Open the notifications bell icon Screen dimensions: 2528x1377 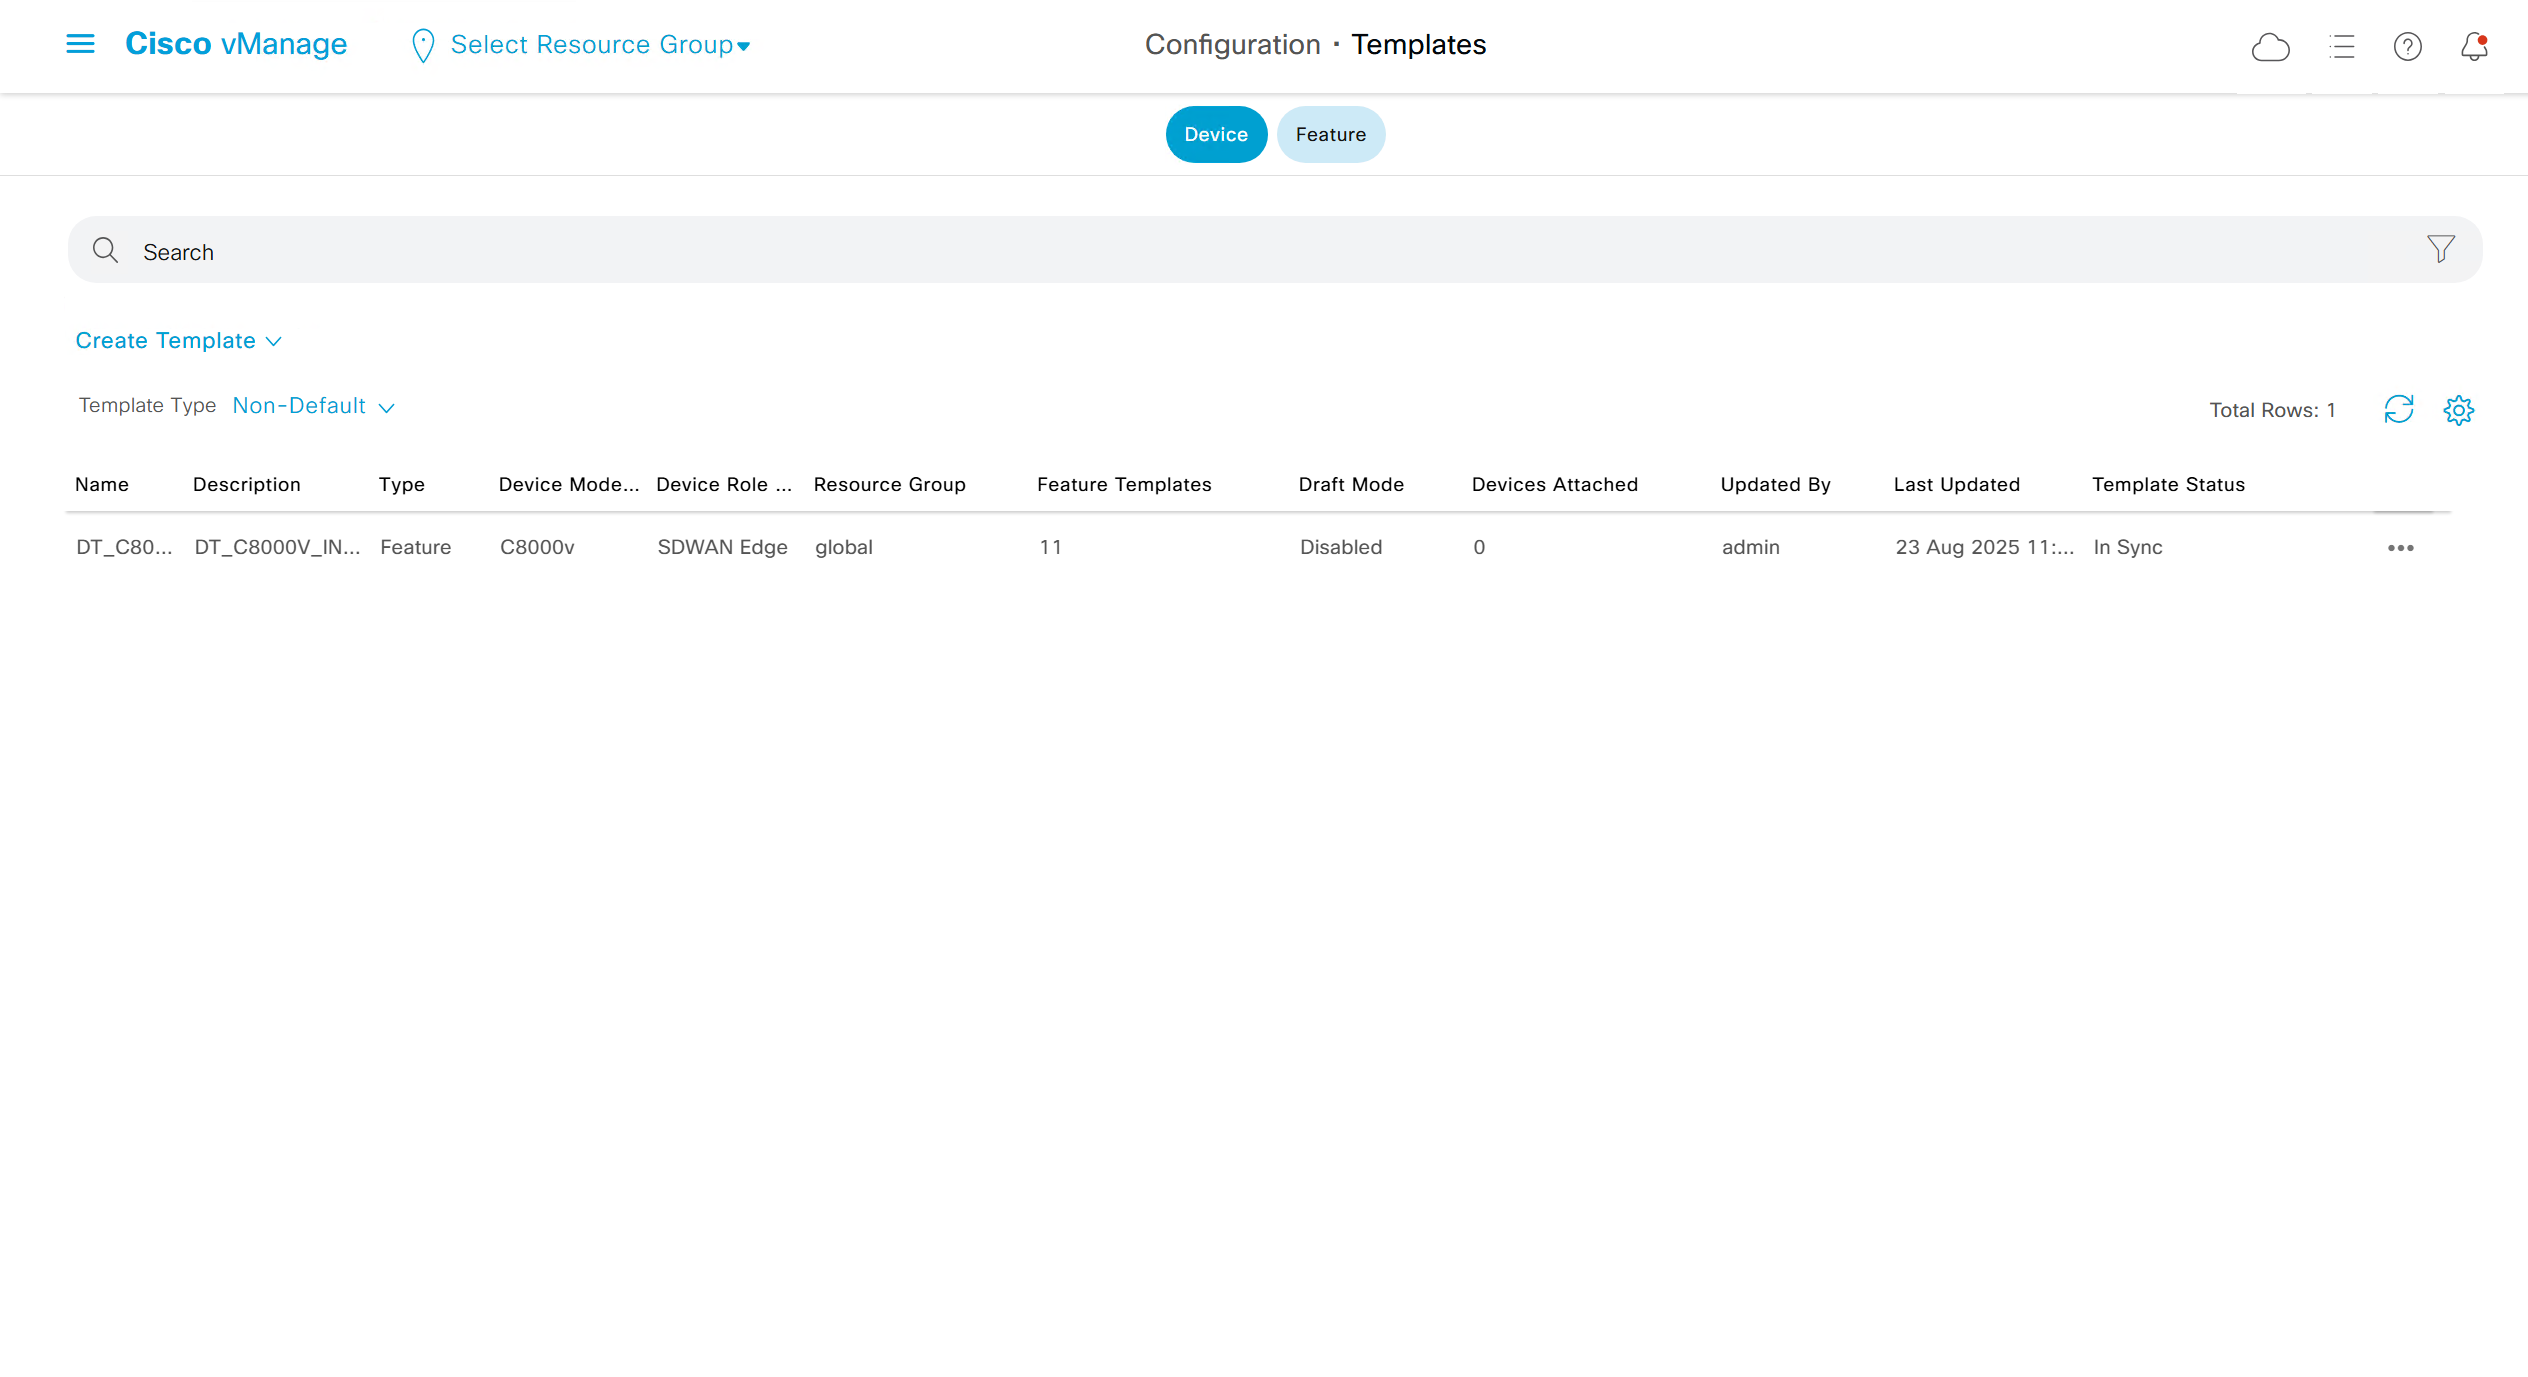click(x=2474, y=47)
